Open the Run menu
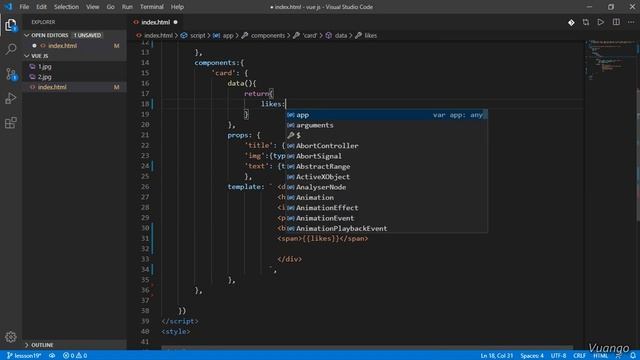640x360 pixels. pyautogui.click(x=127, y=7)
